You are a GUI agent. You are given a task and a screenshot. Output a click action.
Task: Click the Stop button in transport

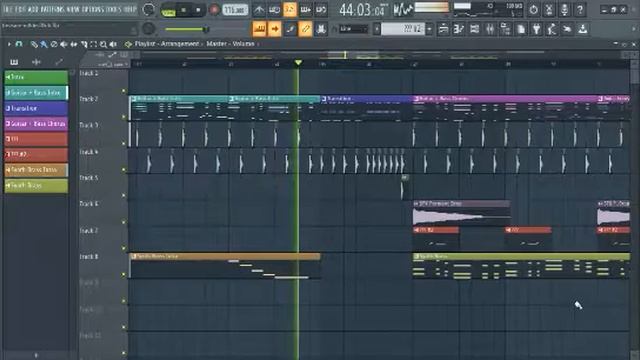198,10
